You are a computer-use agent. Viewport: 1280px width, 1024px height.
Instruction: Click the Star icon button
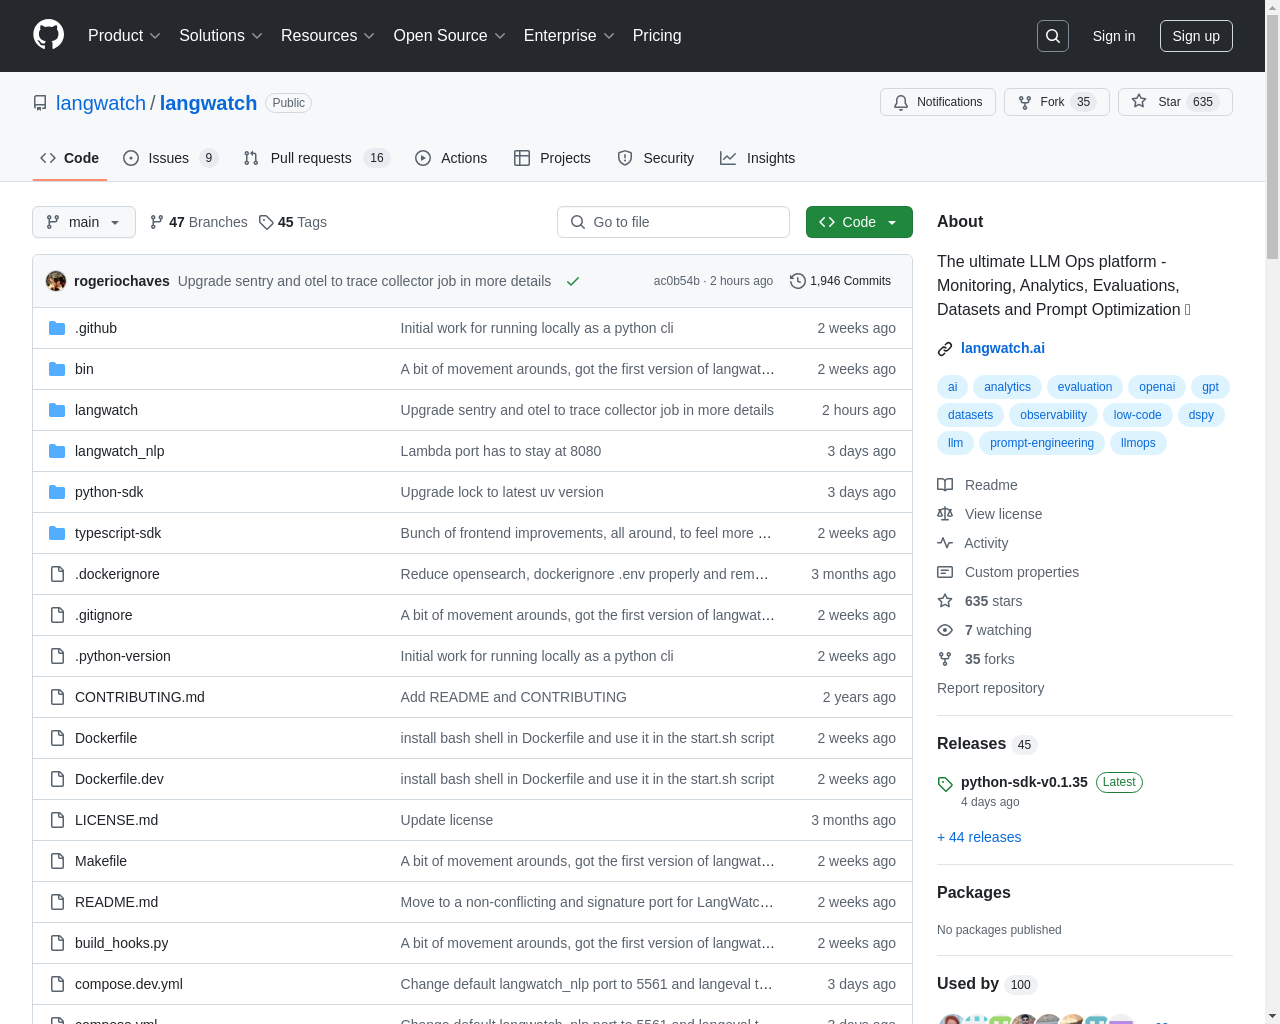point(1139,101)
